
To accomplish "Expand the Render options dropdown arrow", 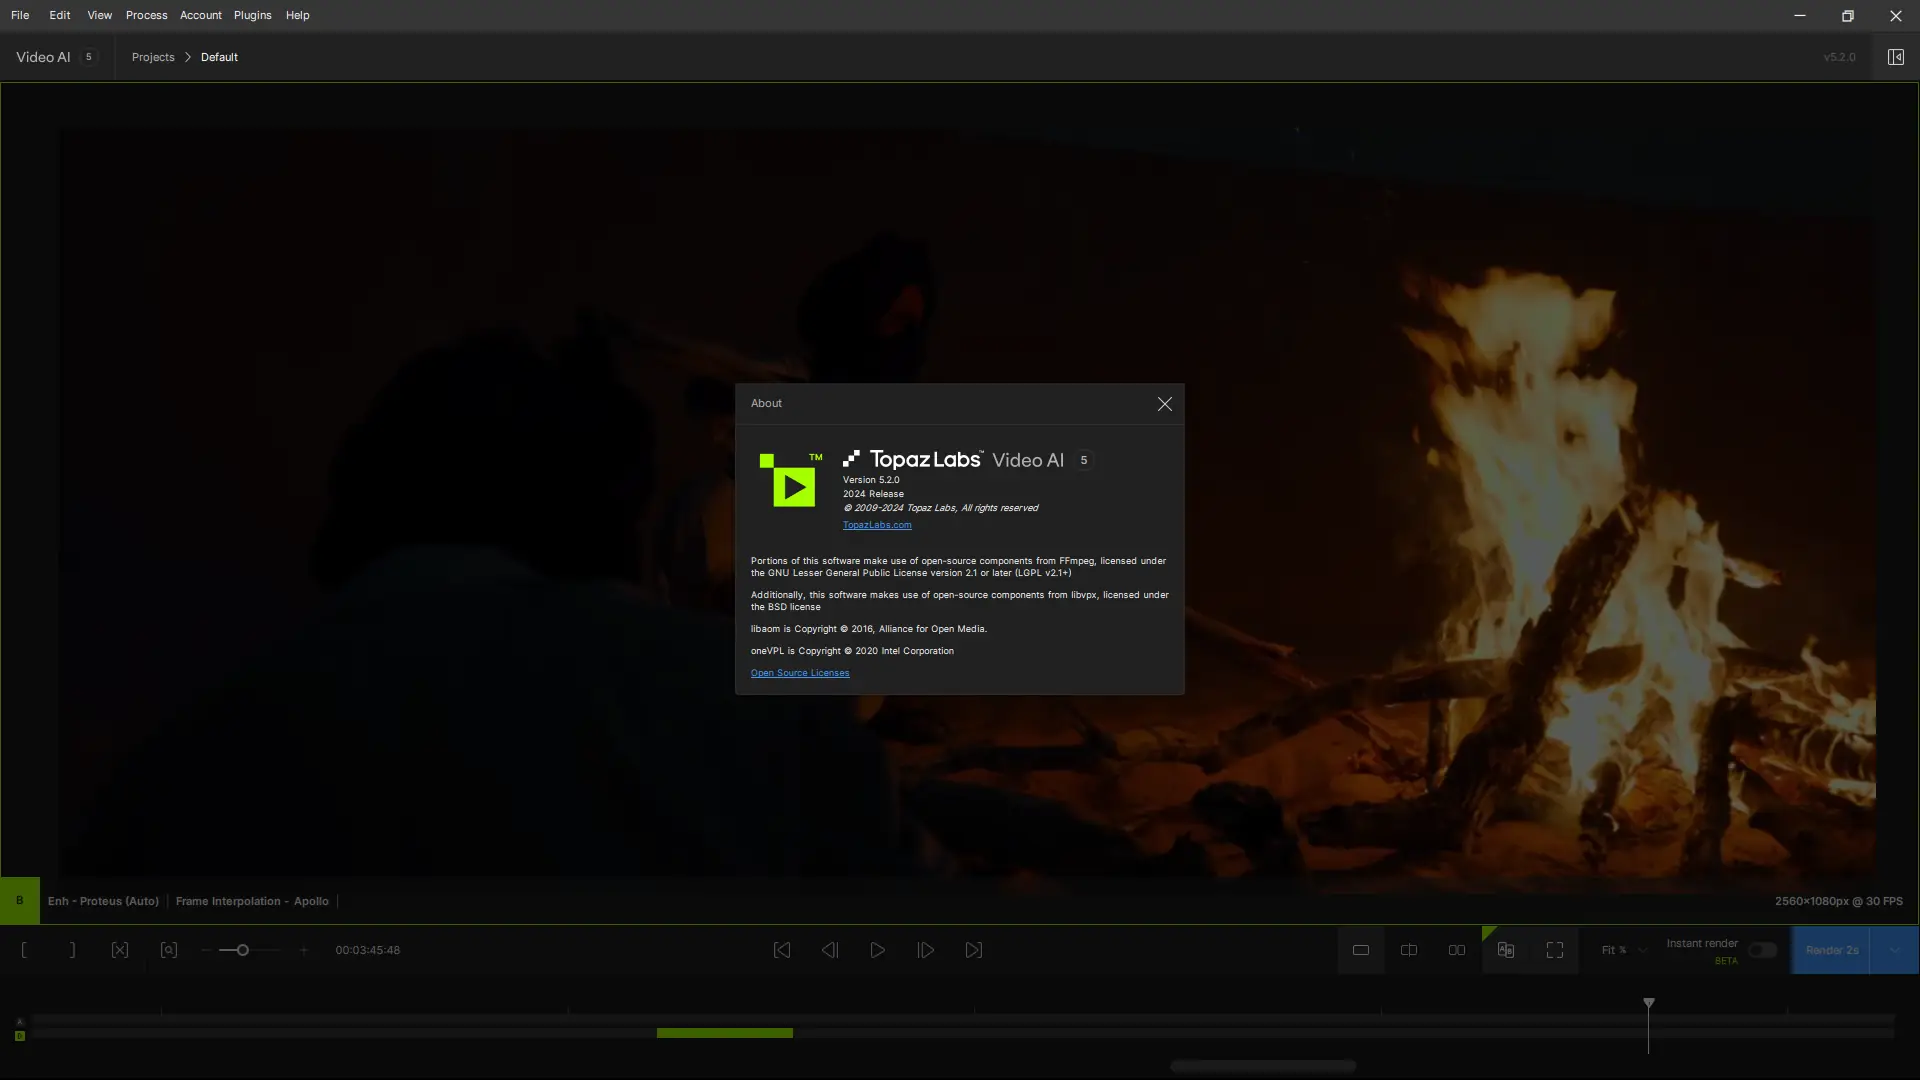I will click(1894, 950).
